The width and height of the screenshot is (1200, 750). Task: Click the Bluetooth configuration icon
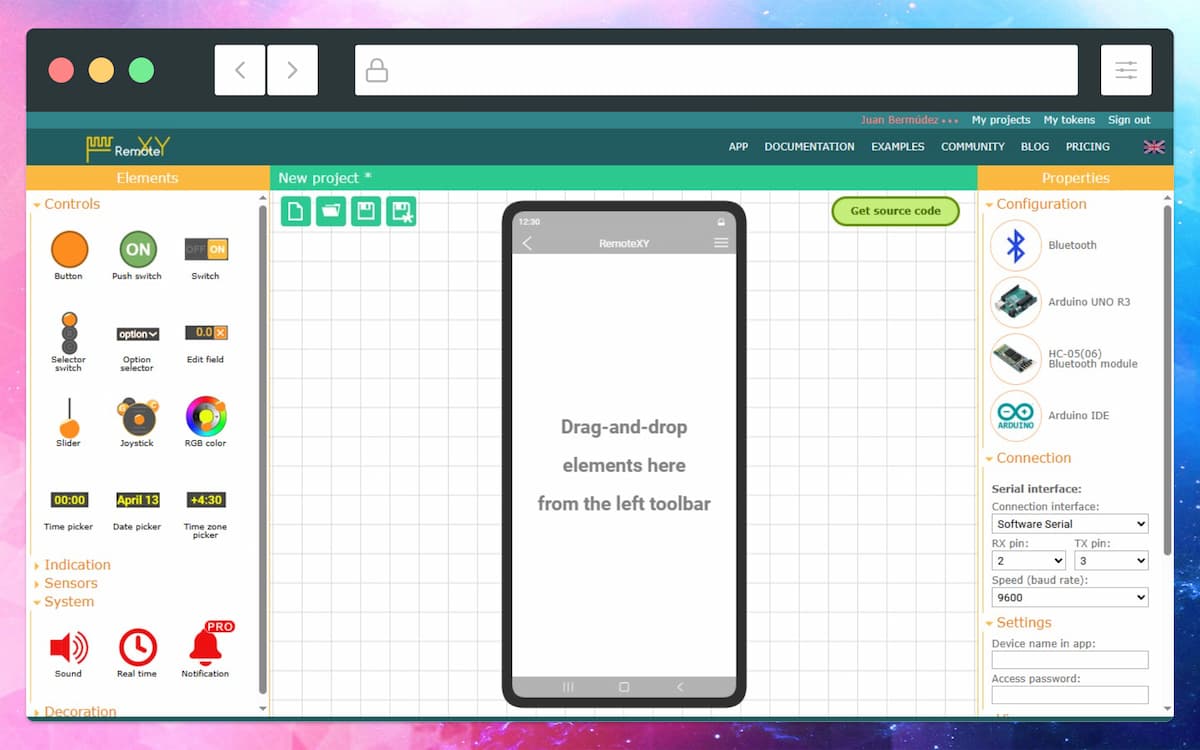[1016, 245]
